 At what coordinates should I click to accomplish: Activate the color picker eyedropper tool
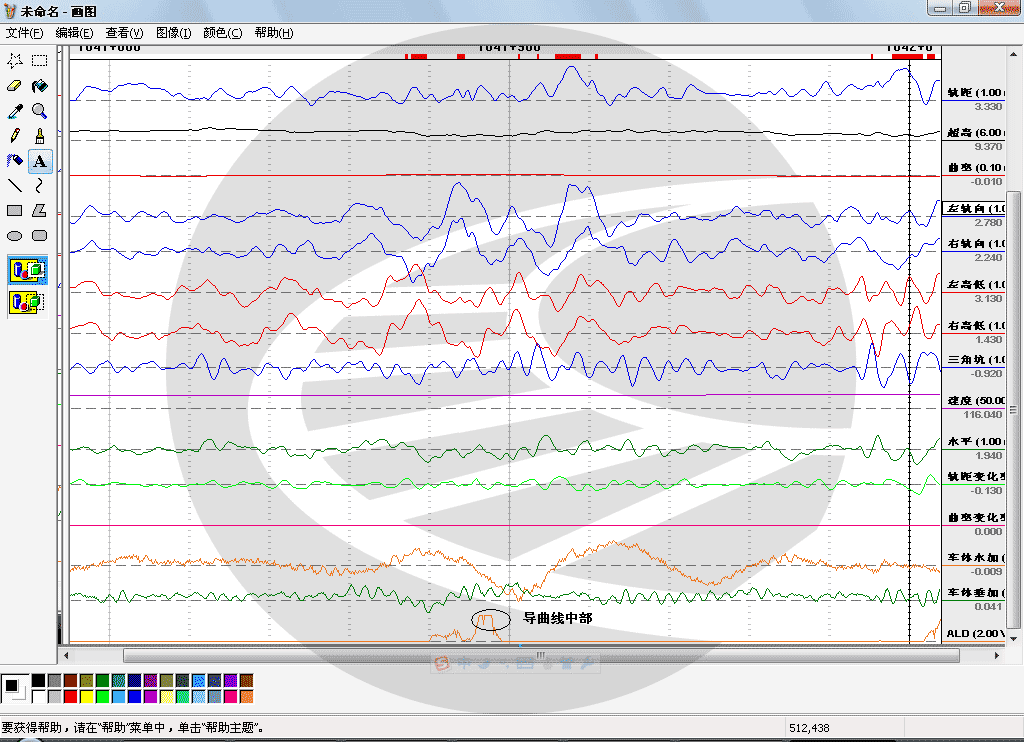(x=15, y=111)
